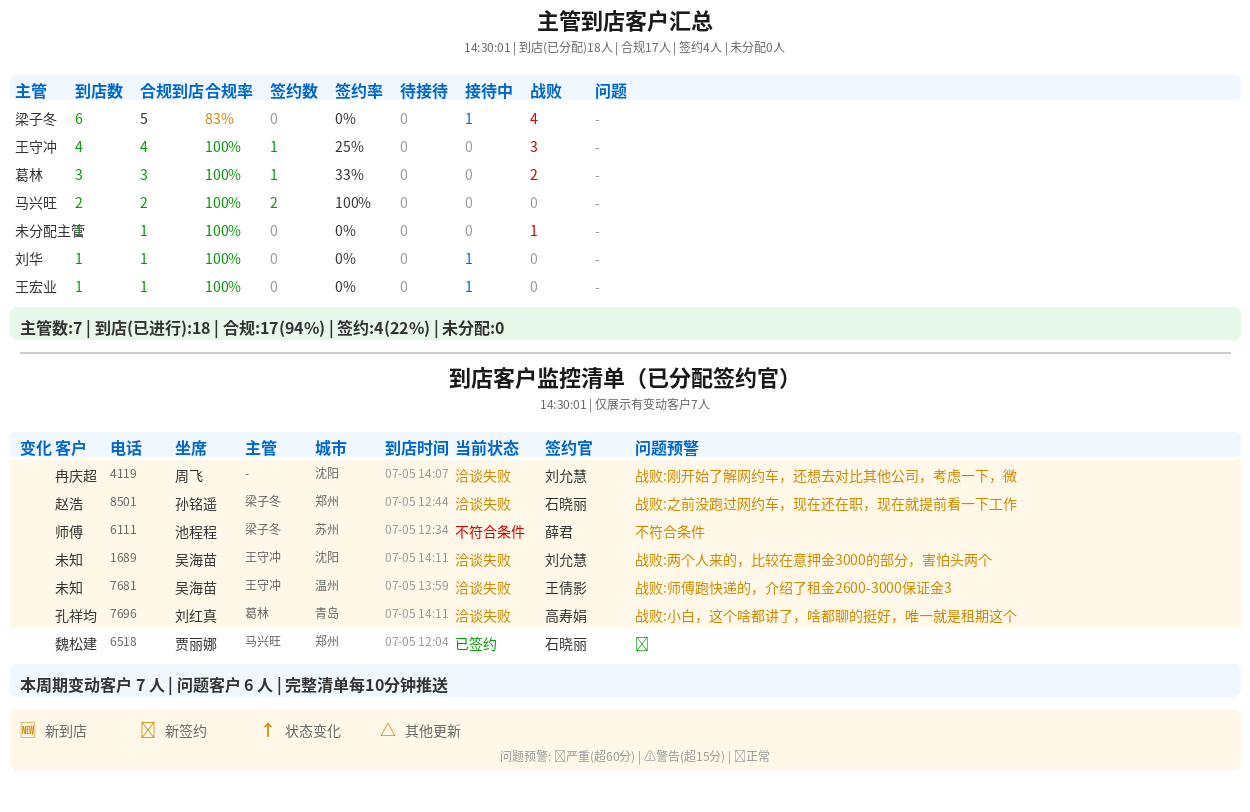Click the warning starting 战败:小白
Viewport: 1250px width, 812px height.
point(826,616)
